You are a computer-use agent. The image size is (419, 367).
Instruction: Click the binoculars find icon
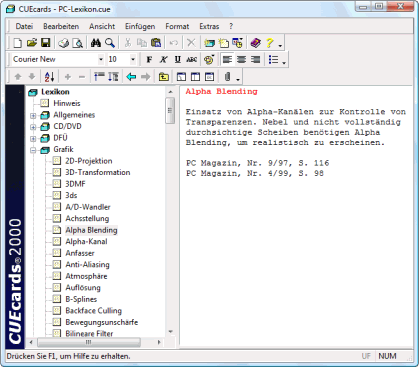(x=96, y=43)
